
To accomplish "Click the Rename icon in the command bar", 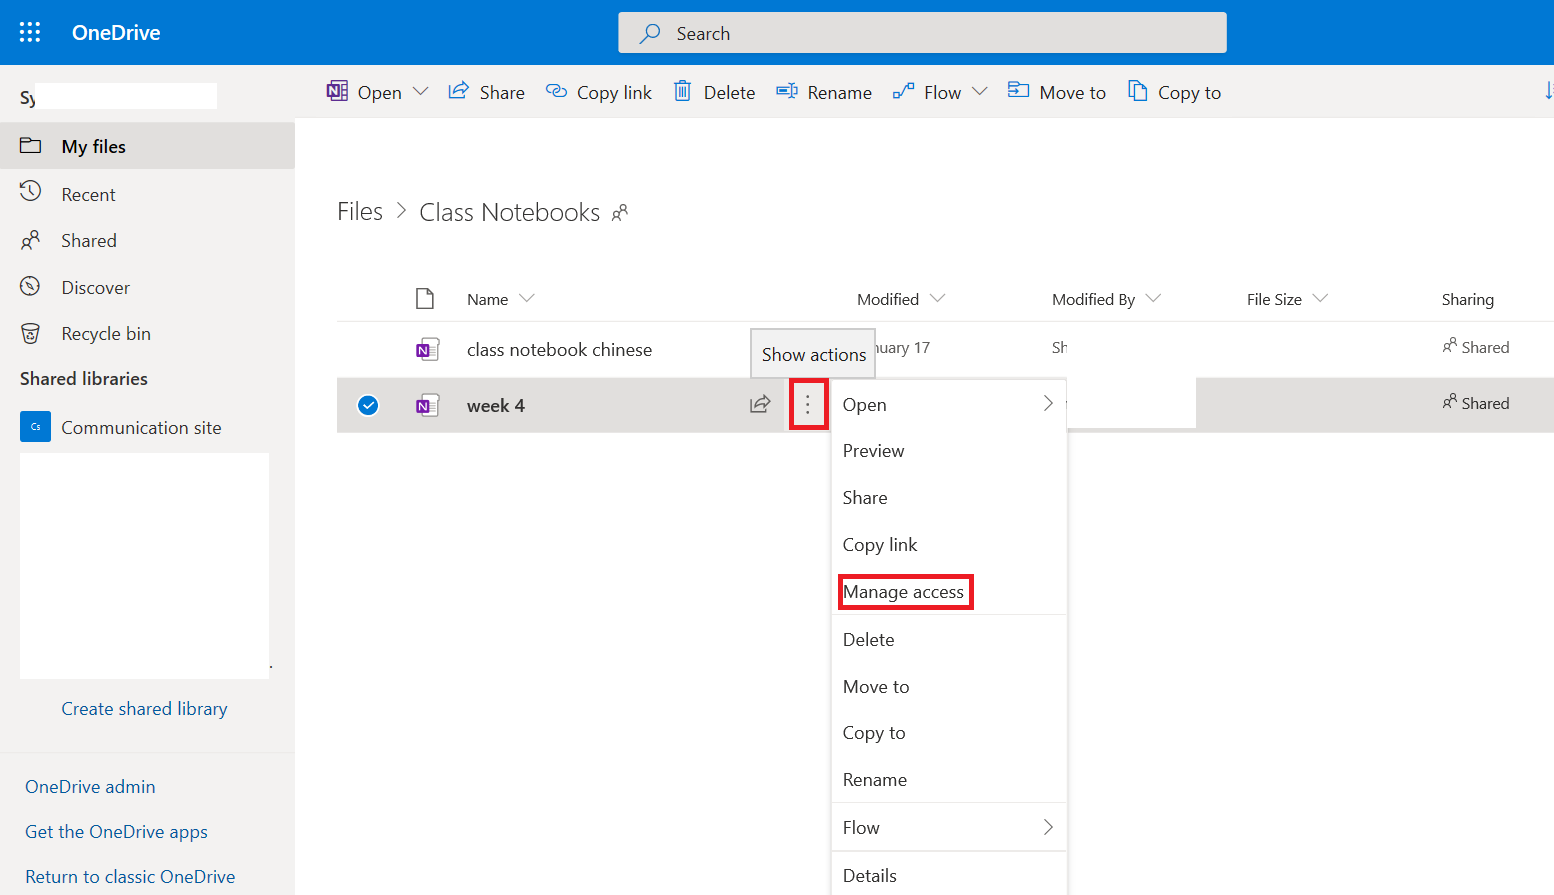I will point(787,91).
